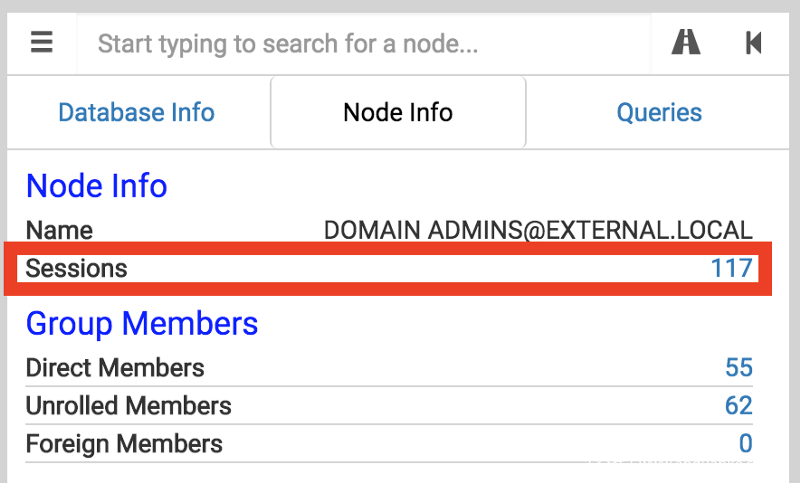Show the Unrolled Members count 62
This screenshot has height=483, width=800.
point(738,405)
